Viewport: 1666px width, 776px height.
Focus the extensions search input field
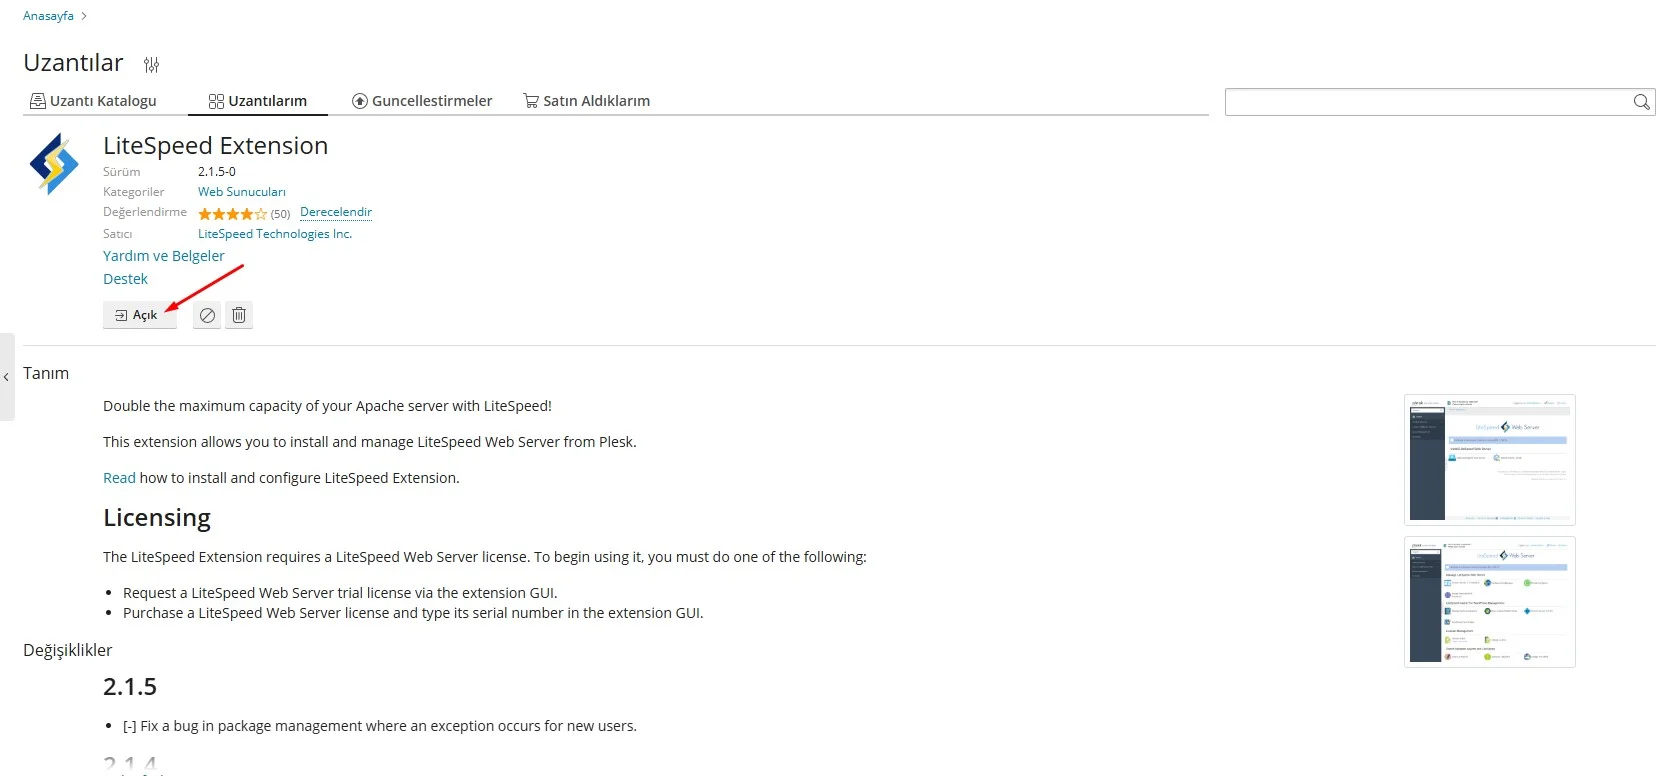point(1427,102)
